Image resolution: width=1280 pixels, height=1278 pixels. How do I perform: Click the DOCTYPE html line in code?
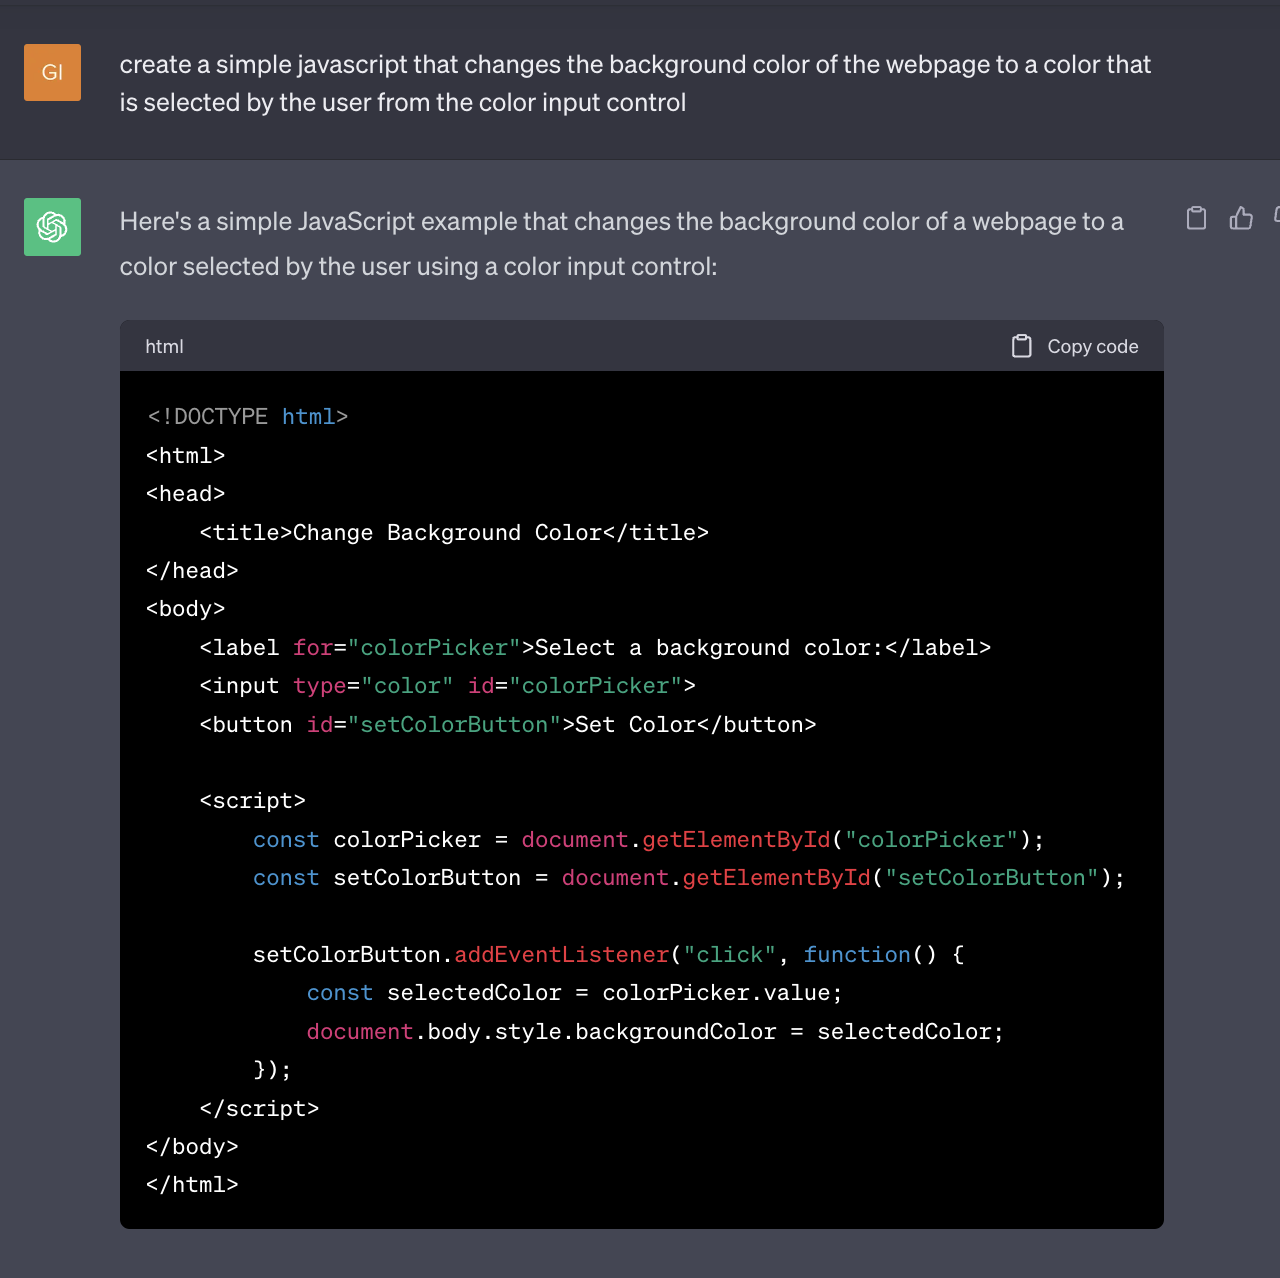247,417
